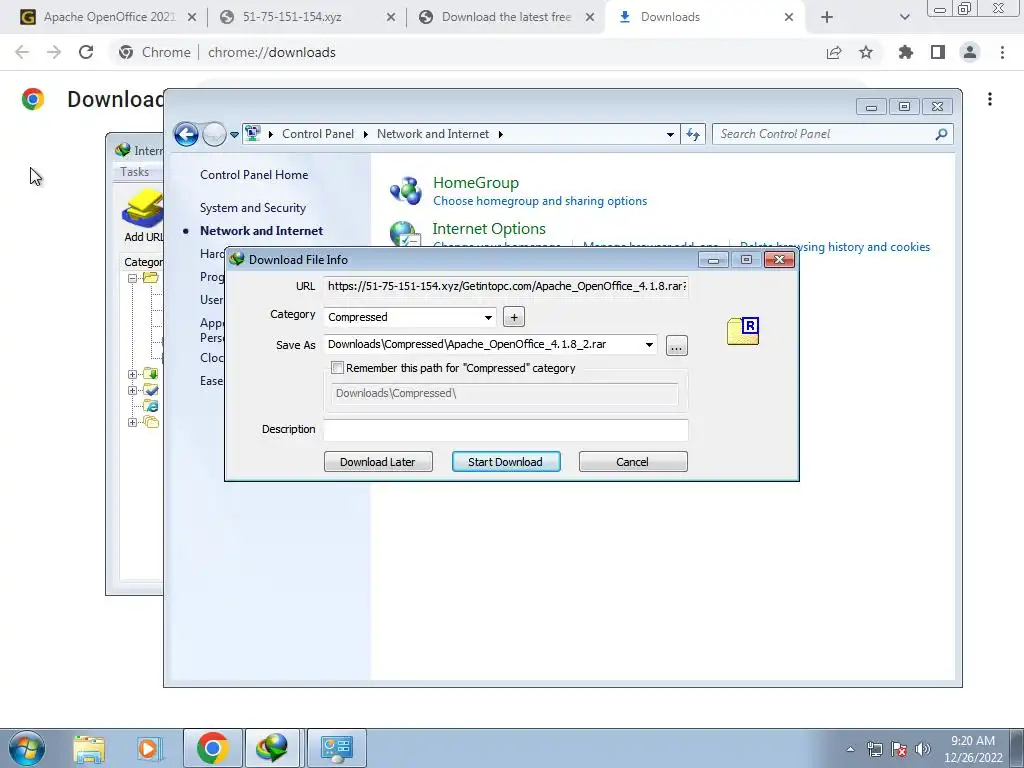Add new category with plus button
Image resolution: width=1024 pixels, height=768 pixels.
point(514,317)
